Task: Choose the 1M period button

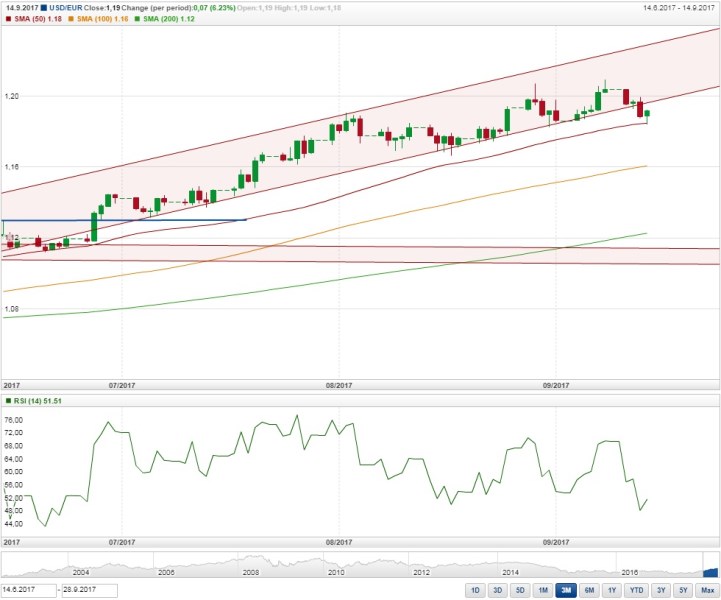Action: [542, 590]
